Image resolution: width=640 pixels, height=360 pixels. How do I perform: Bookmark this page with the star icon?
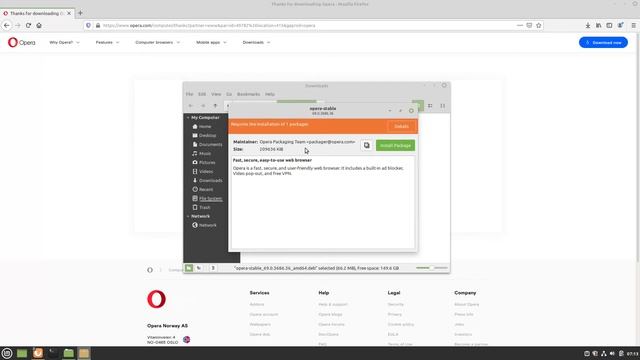click(x=539, y=25)
